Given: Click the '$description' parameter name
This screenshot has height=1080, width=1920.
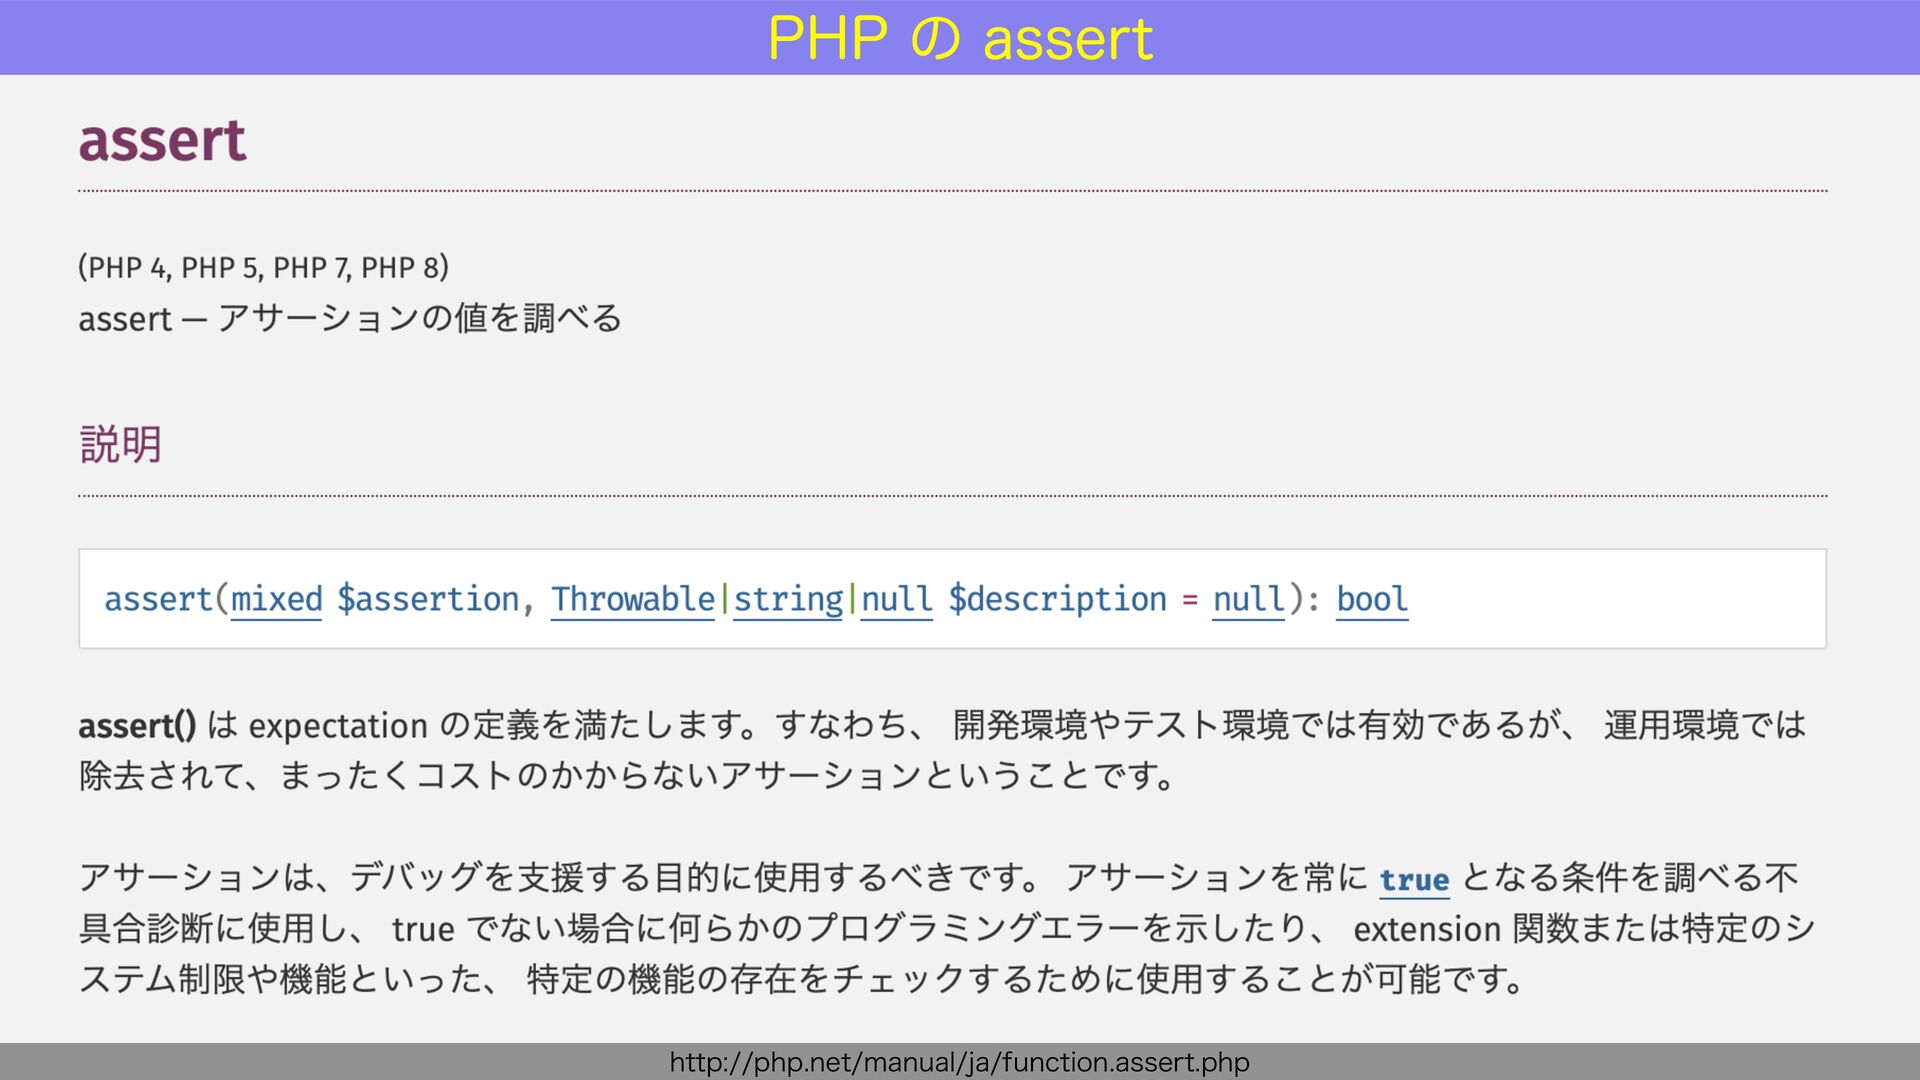Looking at the screenshot, I should [1057, 599].
